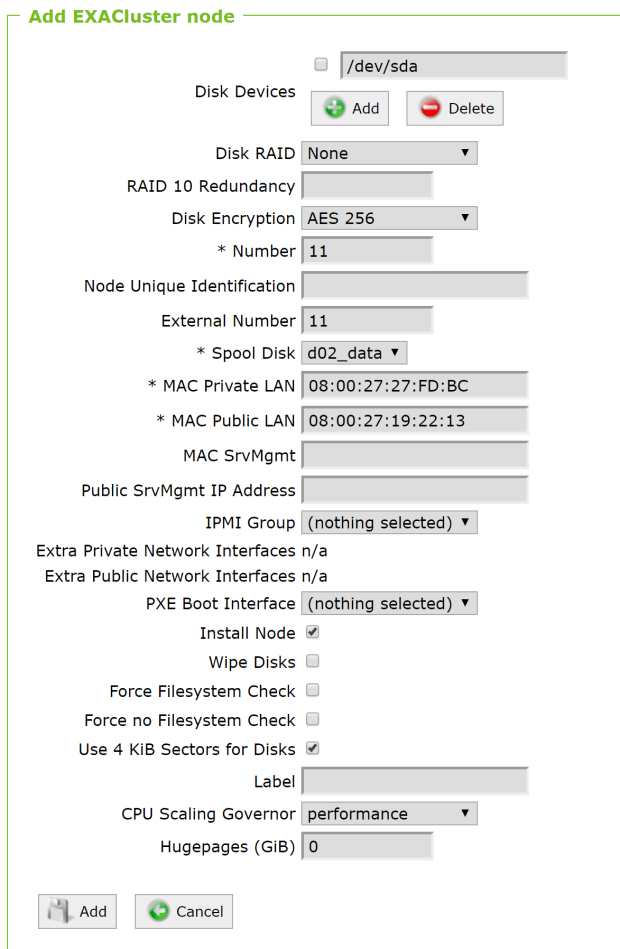Click the Cancel button with green arrow

pos(184,911)
